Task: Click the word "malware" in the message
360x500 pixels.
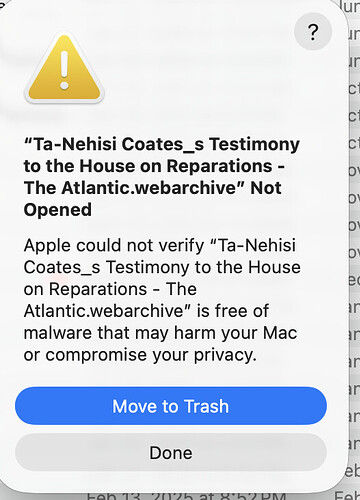Action: [58, 333]
